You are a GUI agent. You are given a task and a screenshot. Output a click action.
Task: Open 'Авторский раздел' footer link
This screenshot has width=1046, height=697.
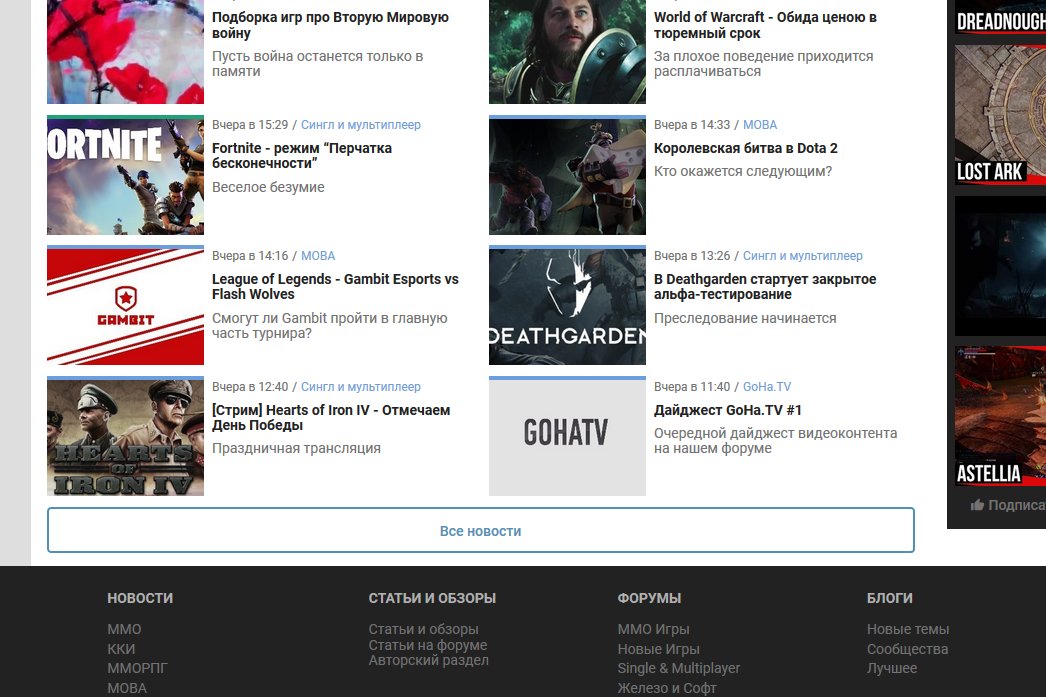coord(429,660)
